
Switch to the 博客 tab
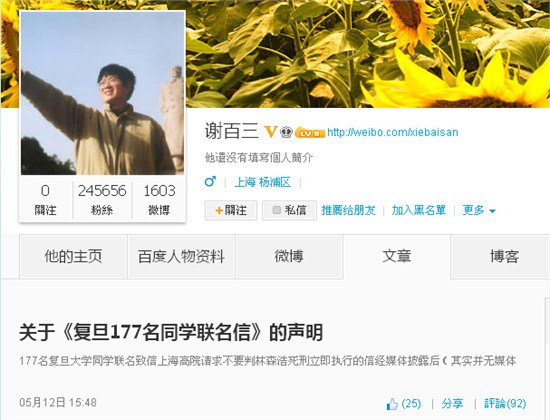tap(504, 256)
